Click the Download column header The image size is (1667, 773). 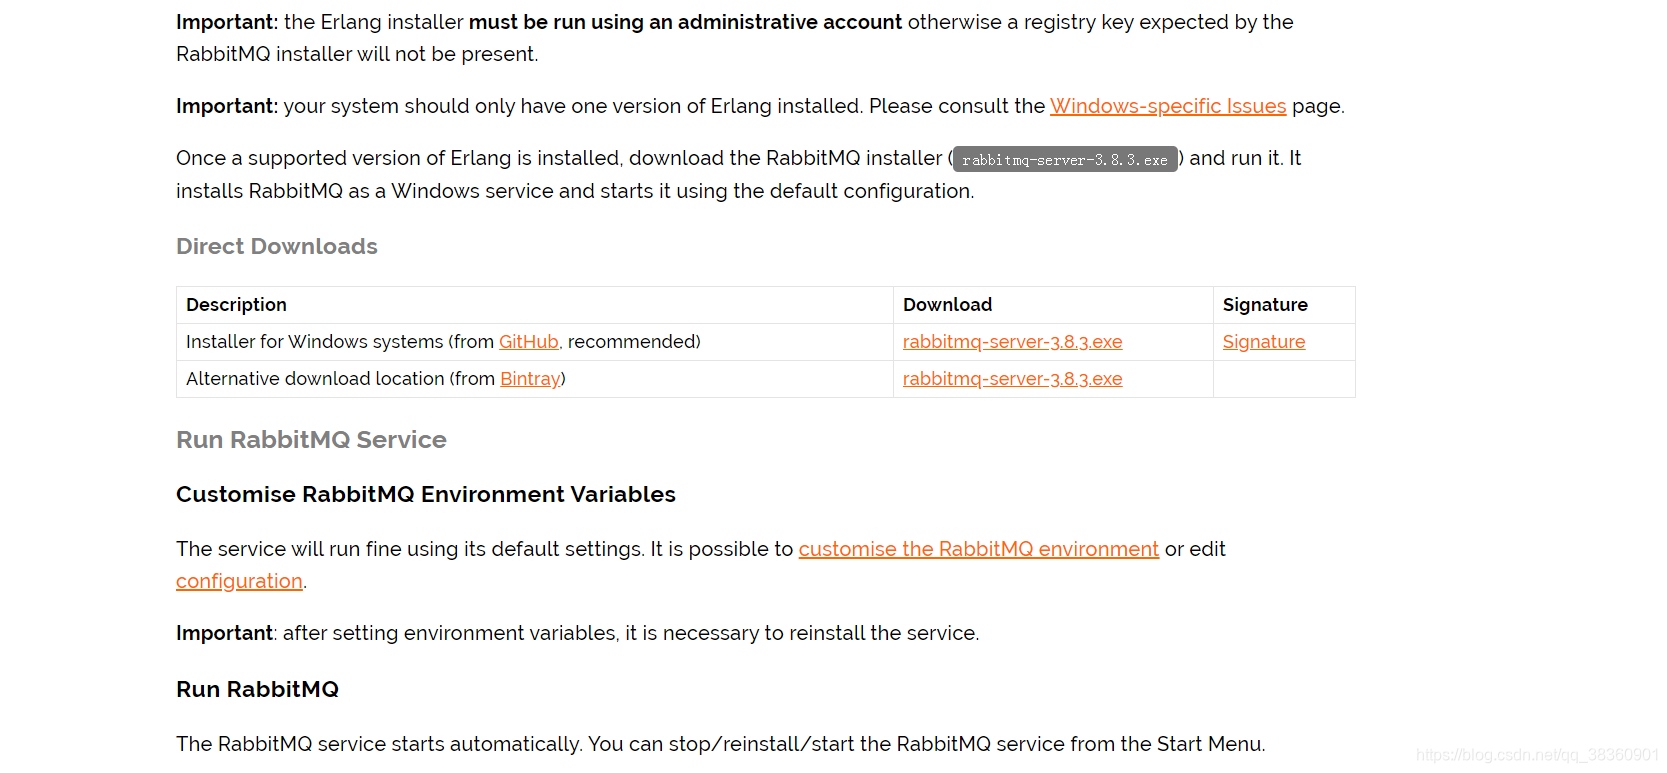tap(947, 305)
